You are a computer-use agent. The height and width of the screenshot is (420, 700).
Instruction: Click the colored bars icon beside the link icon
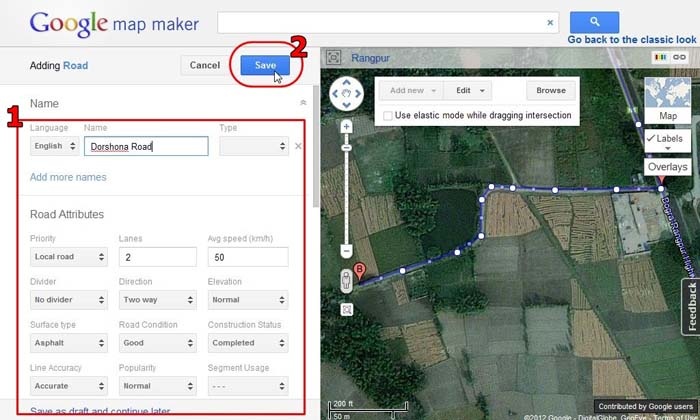pos(661,57)
